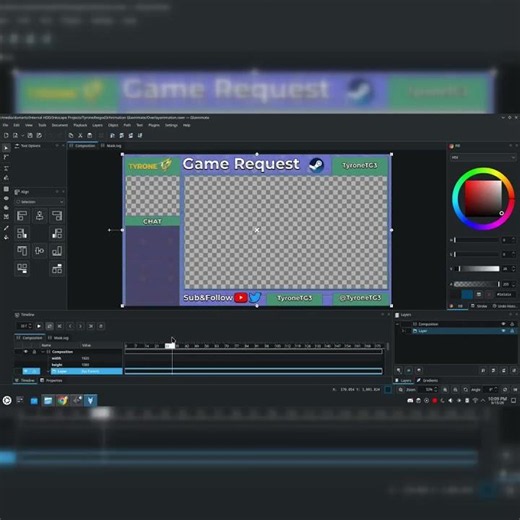Click the Save toolbar icon

30,135
